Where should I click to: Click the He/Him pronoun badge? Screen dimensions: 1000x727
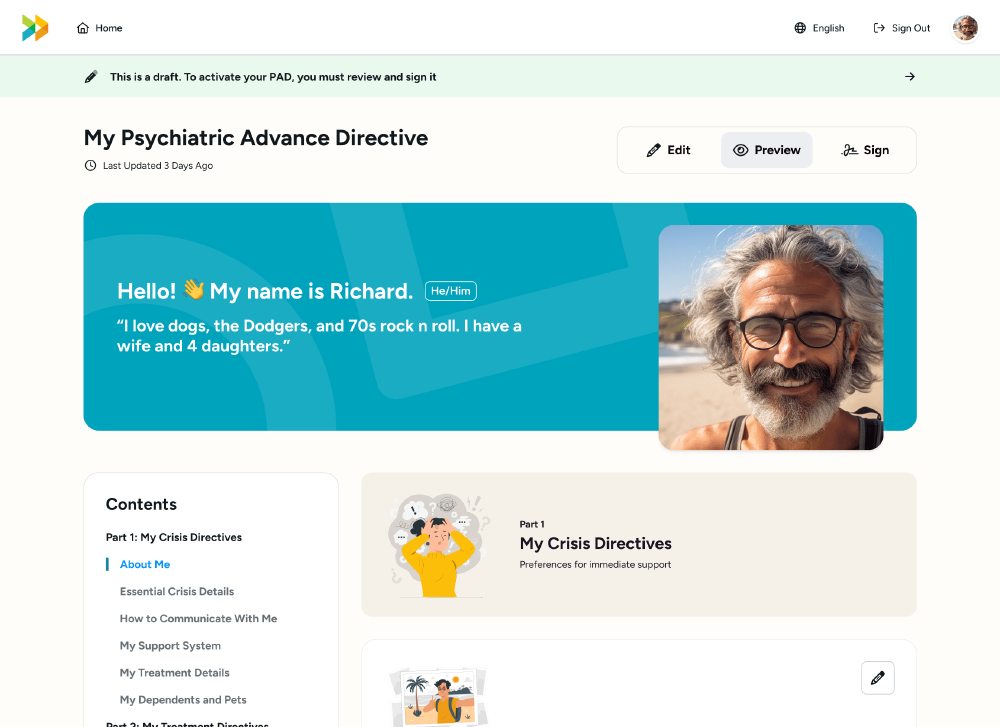click(x=451, y=291)
